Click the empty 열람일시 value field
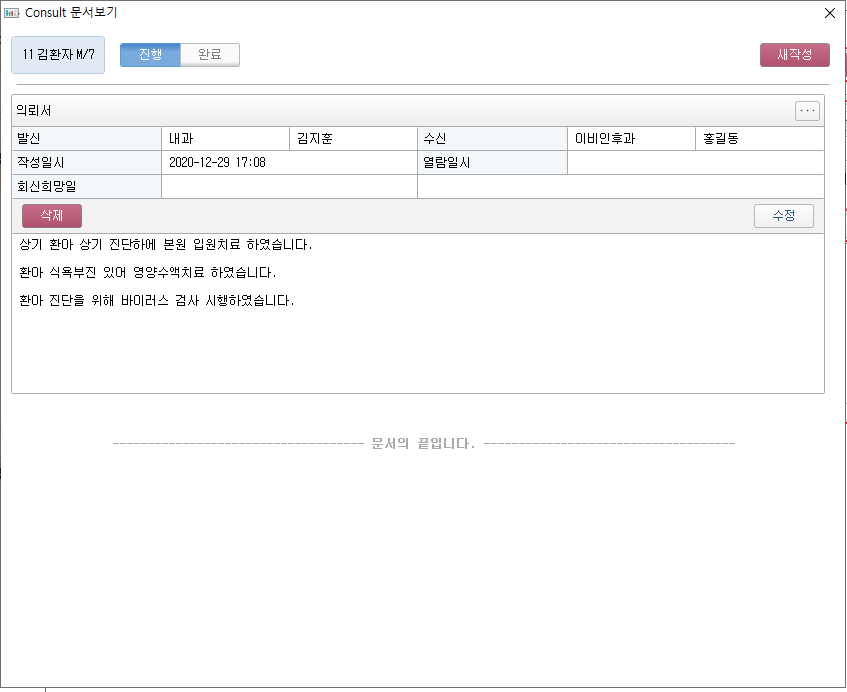 pos(695,163)
